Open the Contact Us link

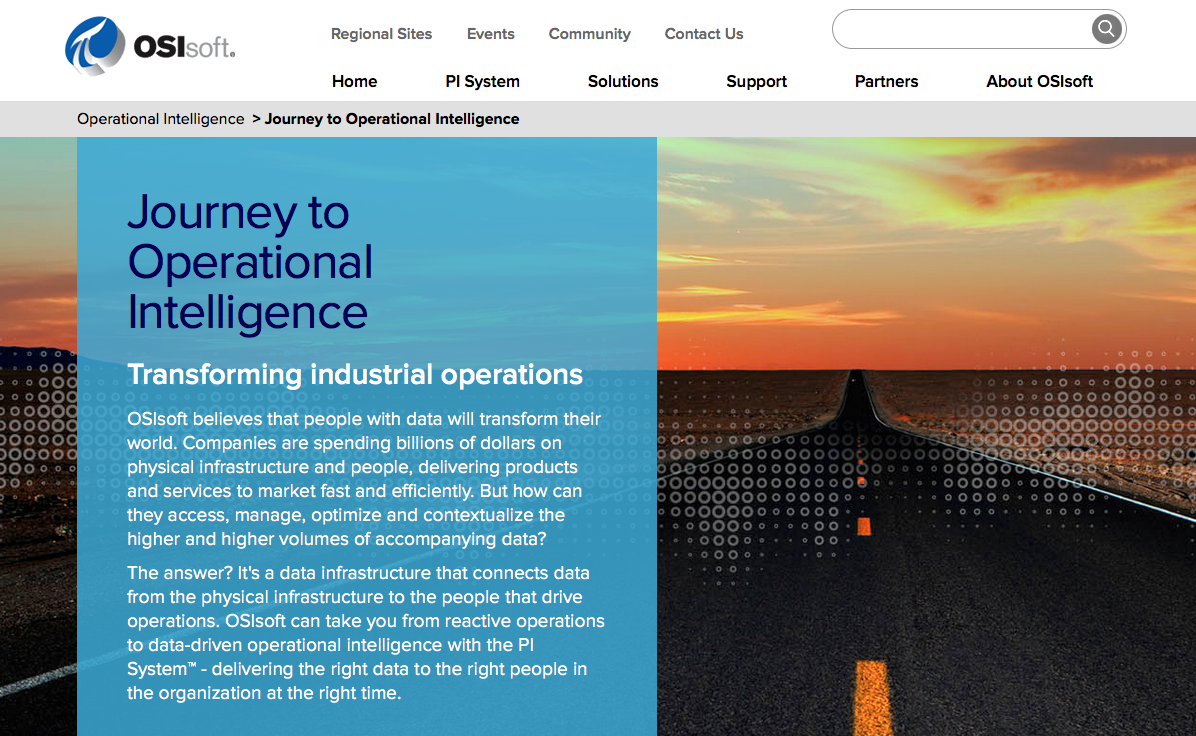click(703, 34)
